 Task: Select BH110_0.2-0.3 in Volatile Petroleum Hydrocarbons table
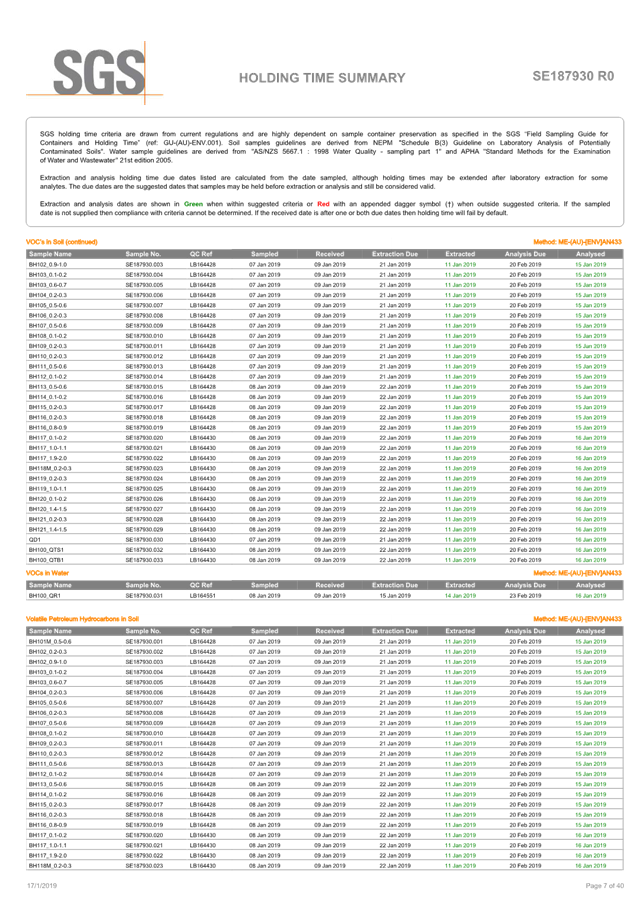pos(48,754)
